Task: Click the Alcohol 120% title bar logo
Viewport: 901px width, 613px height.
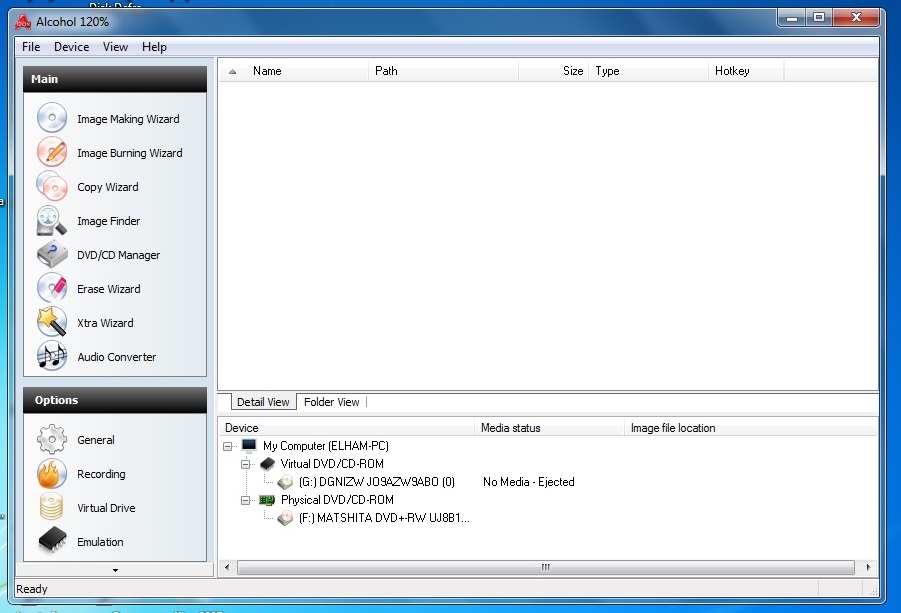Action: [x=23, y=22]
